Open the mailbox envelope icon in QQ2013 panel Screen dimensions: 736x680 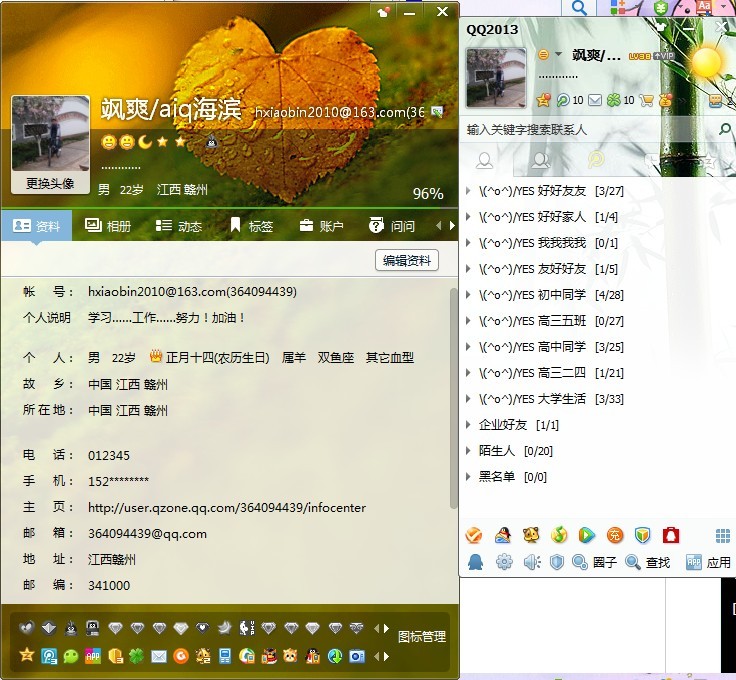(595, 100)
